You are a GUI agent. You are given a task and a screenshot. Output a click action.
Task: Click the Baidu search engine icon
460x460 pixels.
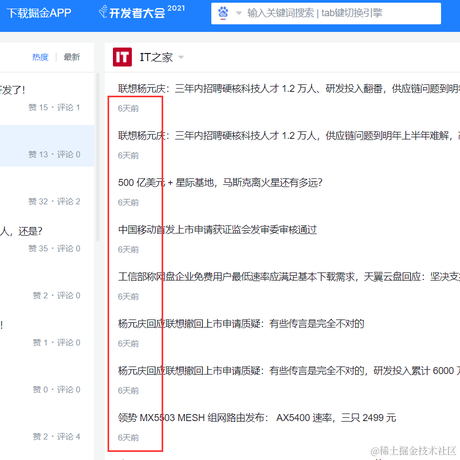pyautogui.click(x=223, y=13)
